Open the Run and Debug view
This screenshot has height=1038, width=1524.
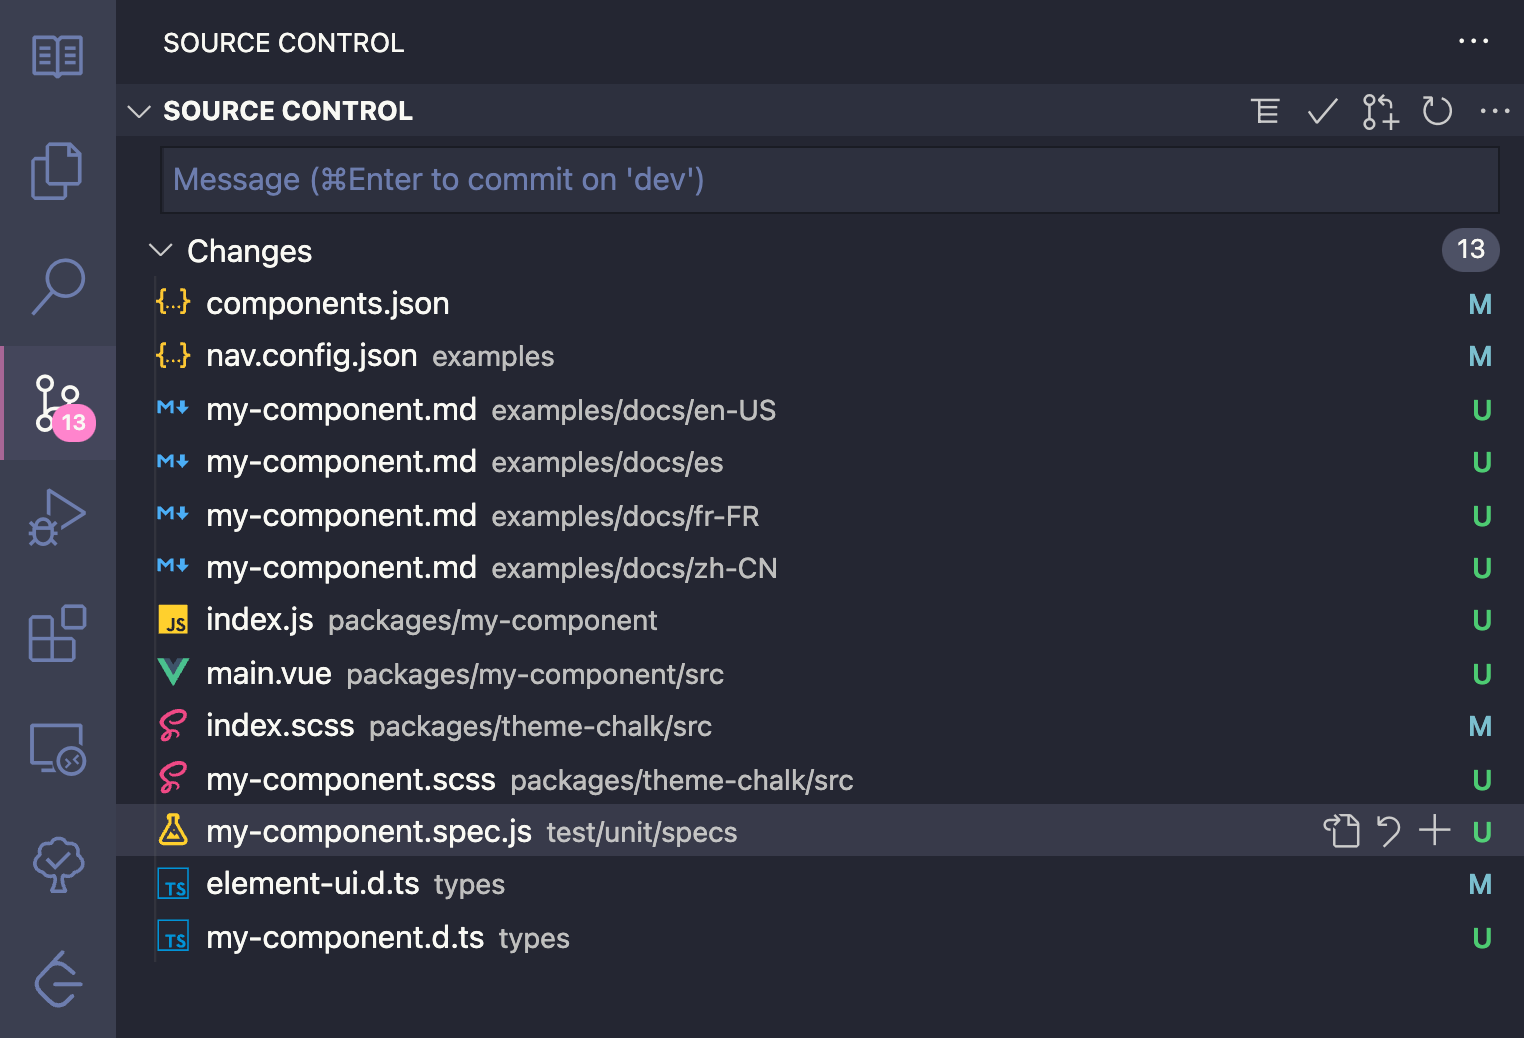57,517
